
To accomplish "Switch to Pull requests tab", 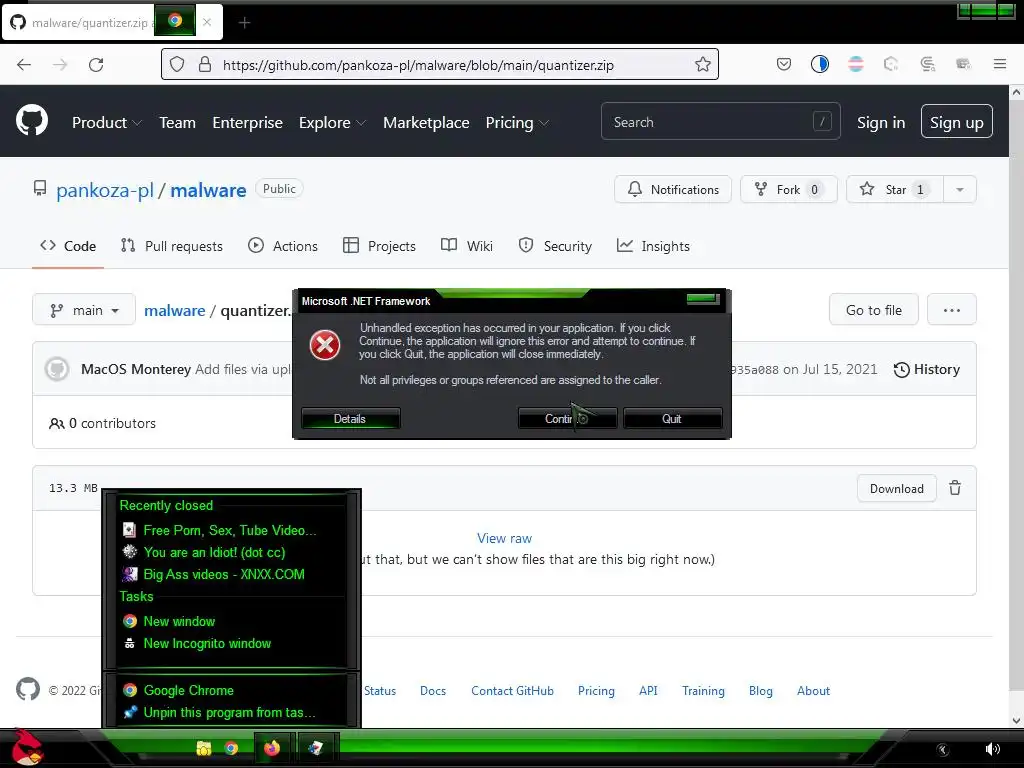I will pyautogui.click(x=172, y=246).
